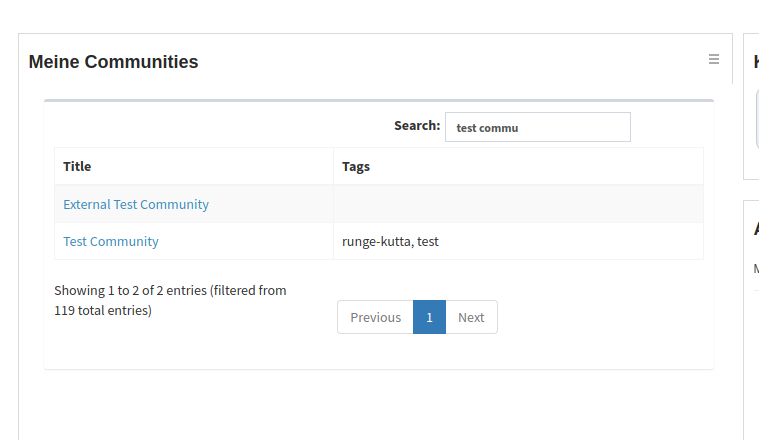
Task: Sort the table by Tags column
Action: pyautogui.click(x=518, y=166)
